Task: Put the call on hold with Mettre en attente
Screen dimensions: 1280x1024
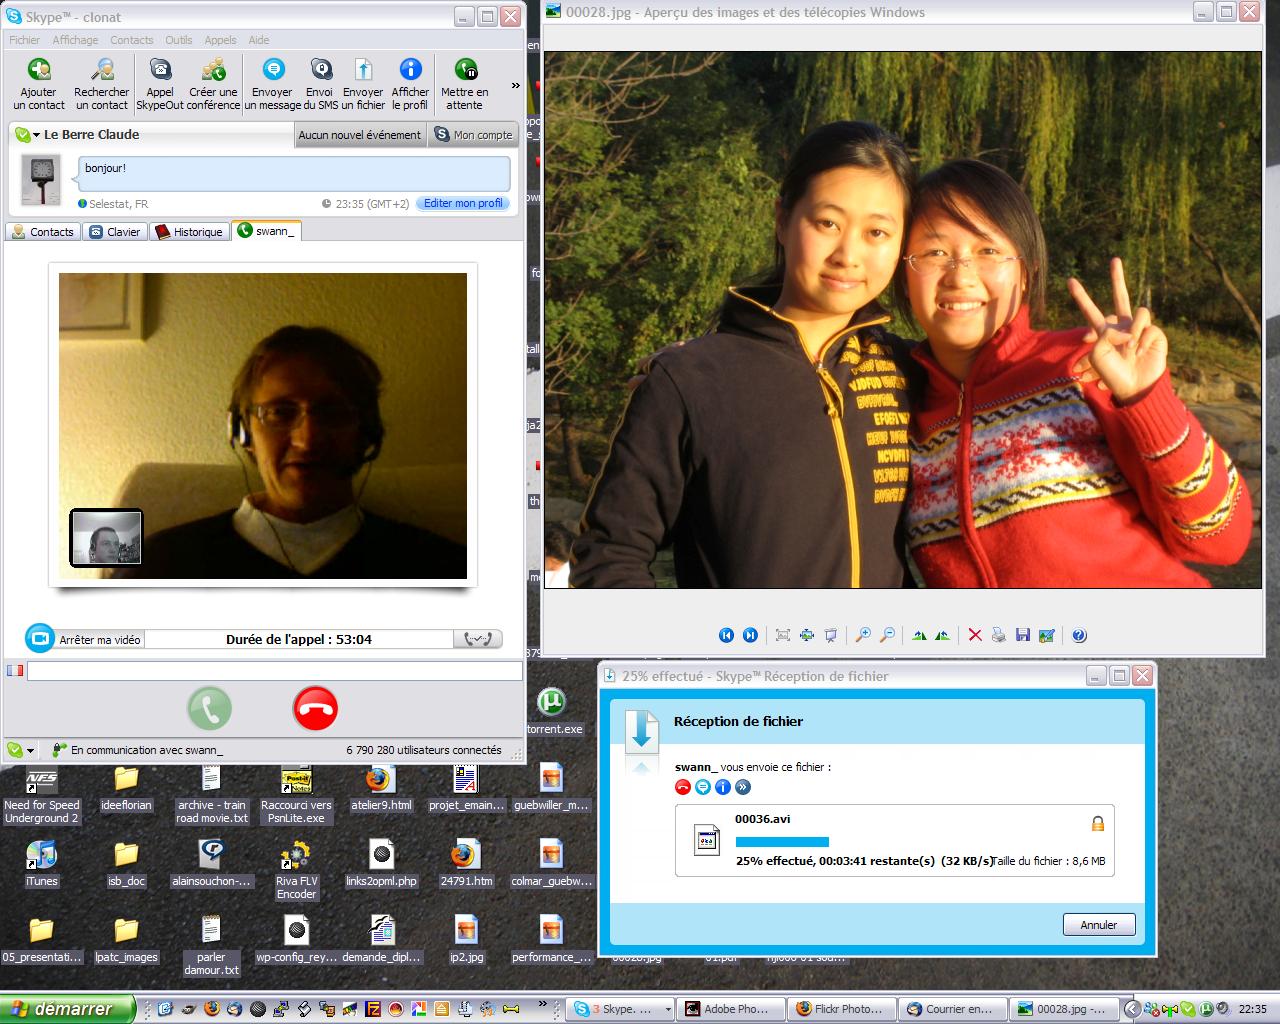Action: point(465,84)
